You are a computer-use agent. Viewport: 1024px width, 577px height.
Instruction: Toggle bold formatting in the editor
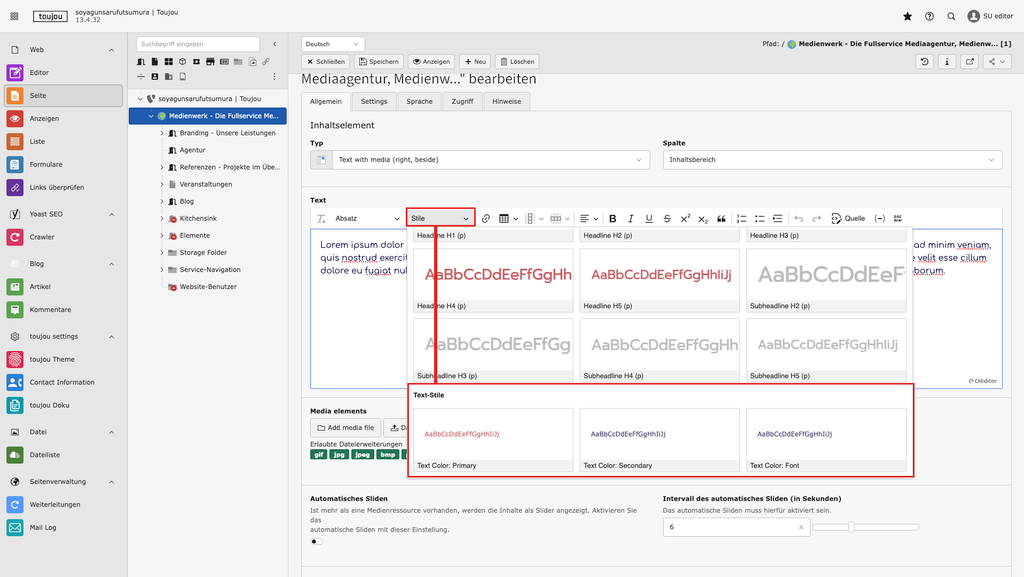click(x=613, y=219)
